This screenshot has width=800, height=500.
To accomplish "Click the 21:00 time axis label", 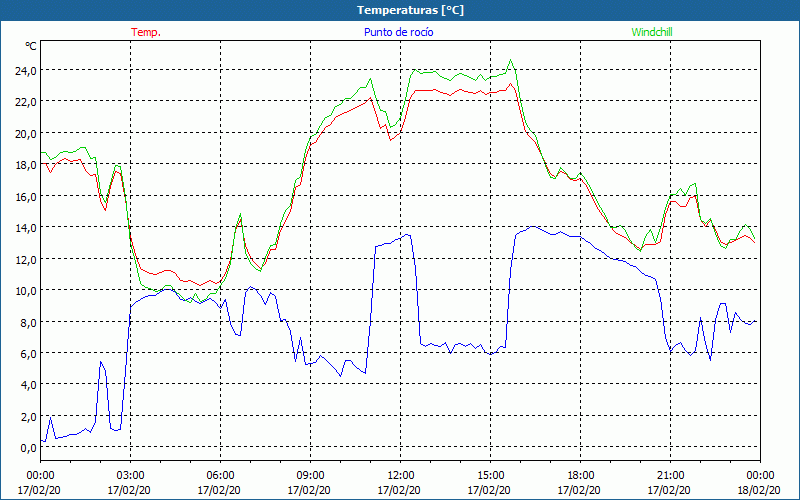I will point(670,476).
